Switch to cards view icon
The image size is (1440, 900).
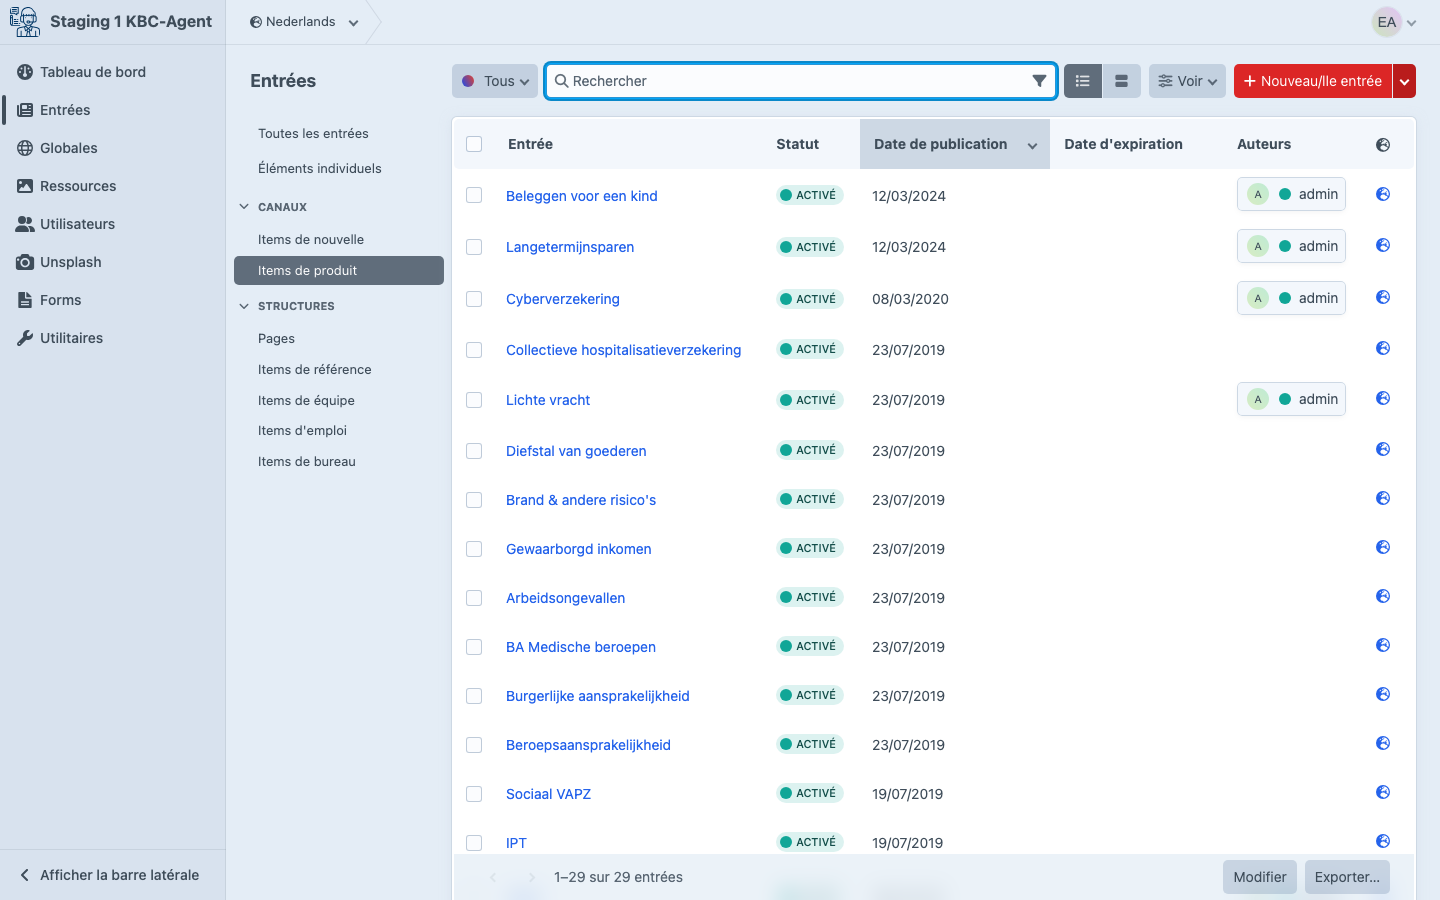[x=1121, y=81]
